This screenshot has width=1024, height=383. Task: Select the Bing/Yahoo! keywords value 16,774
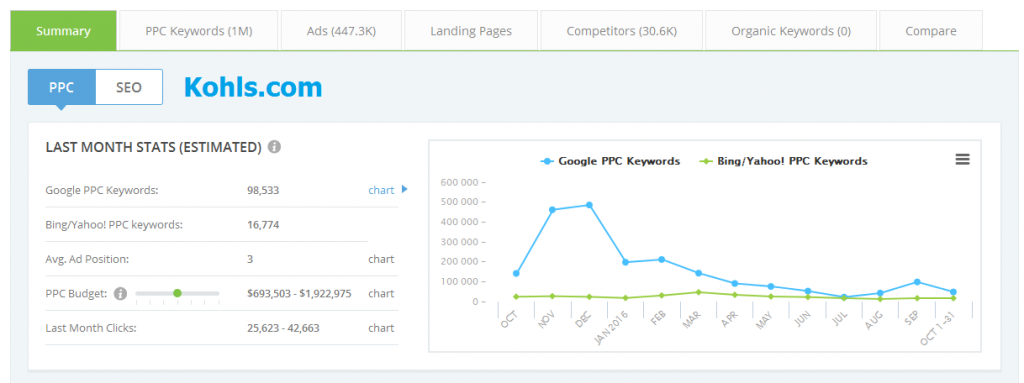tap(263, 225)
